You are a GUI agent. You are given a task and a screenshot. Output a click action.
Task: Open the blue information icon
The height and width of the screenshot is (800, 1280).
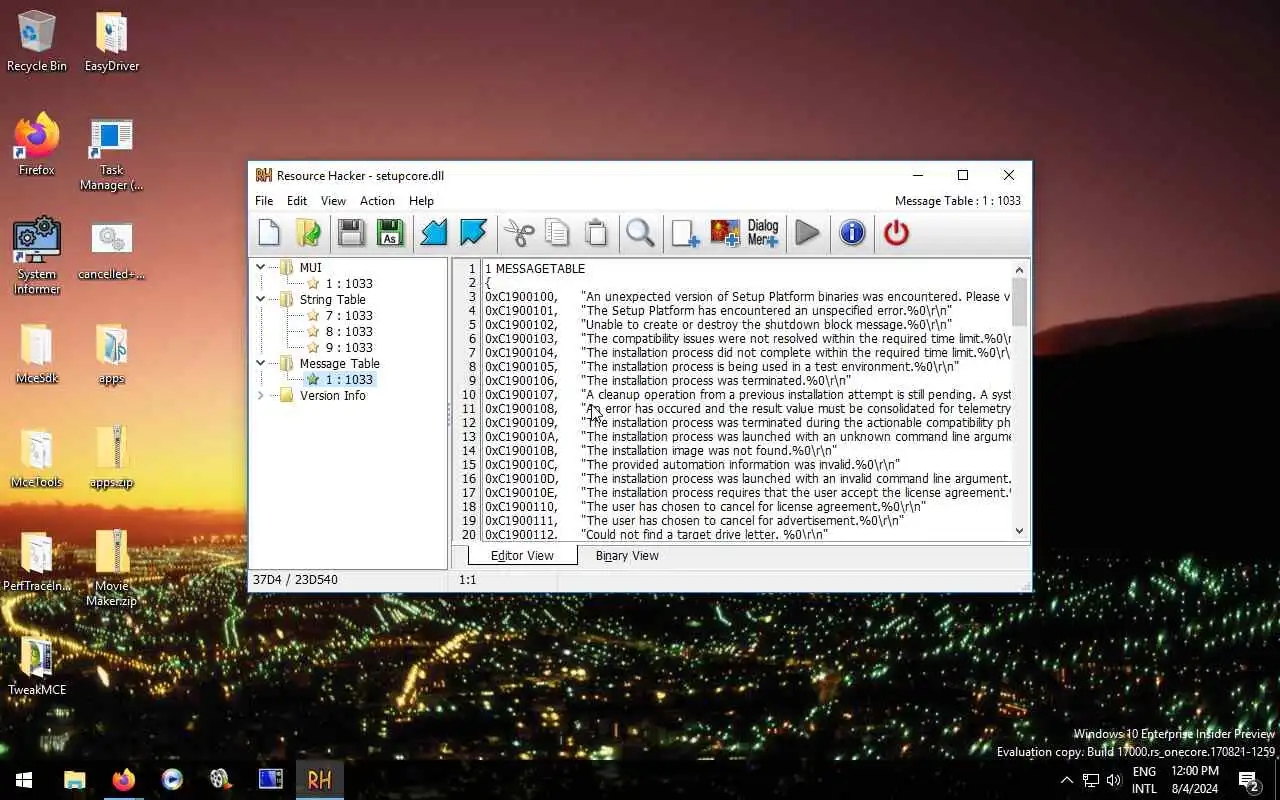coord(852,233)
